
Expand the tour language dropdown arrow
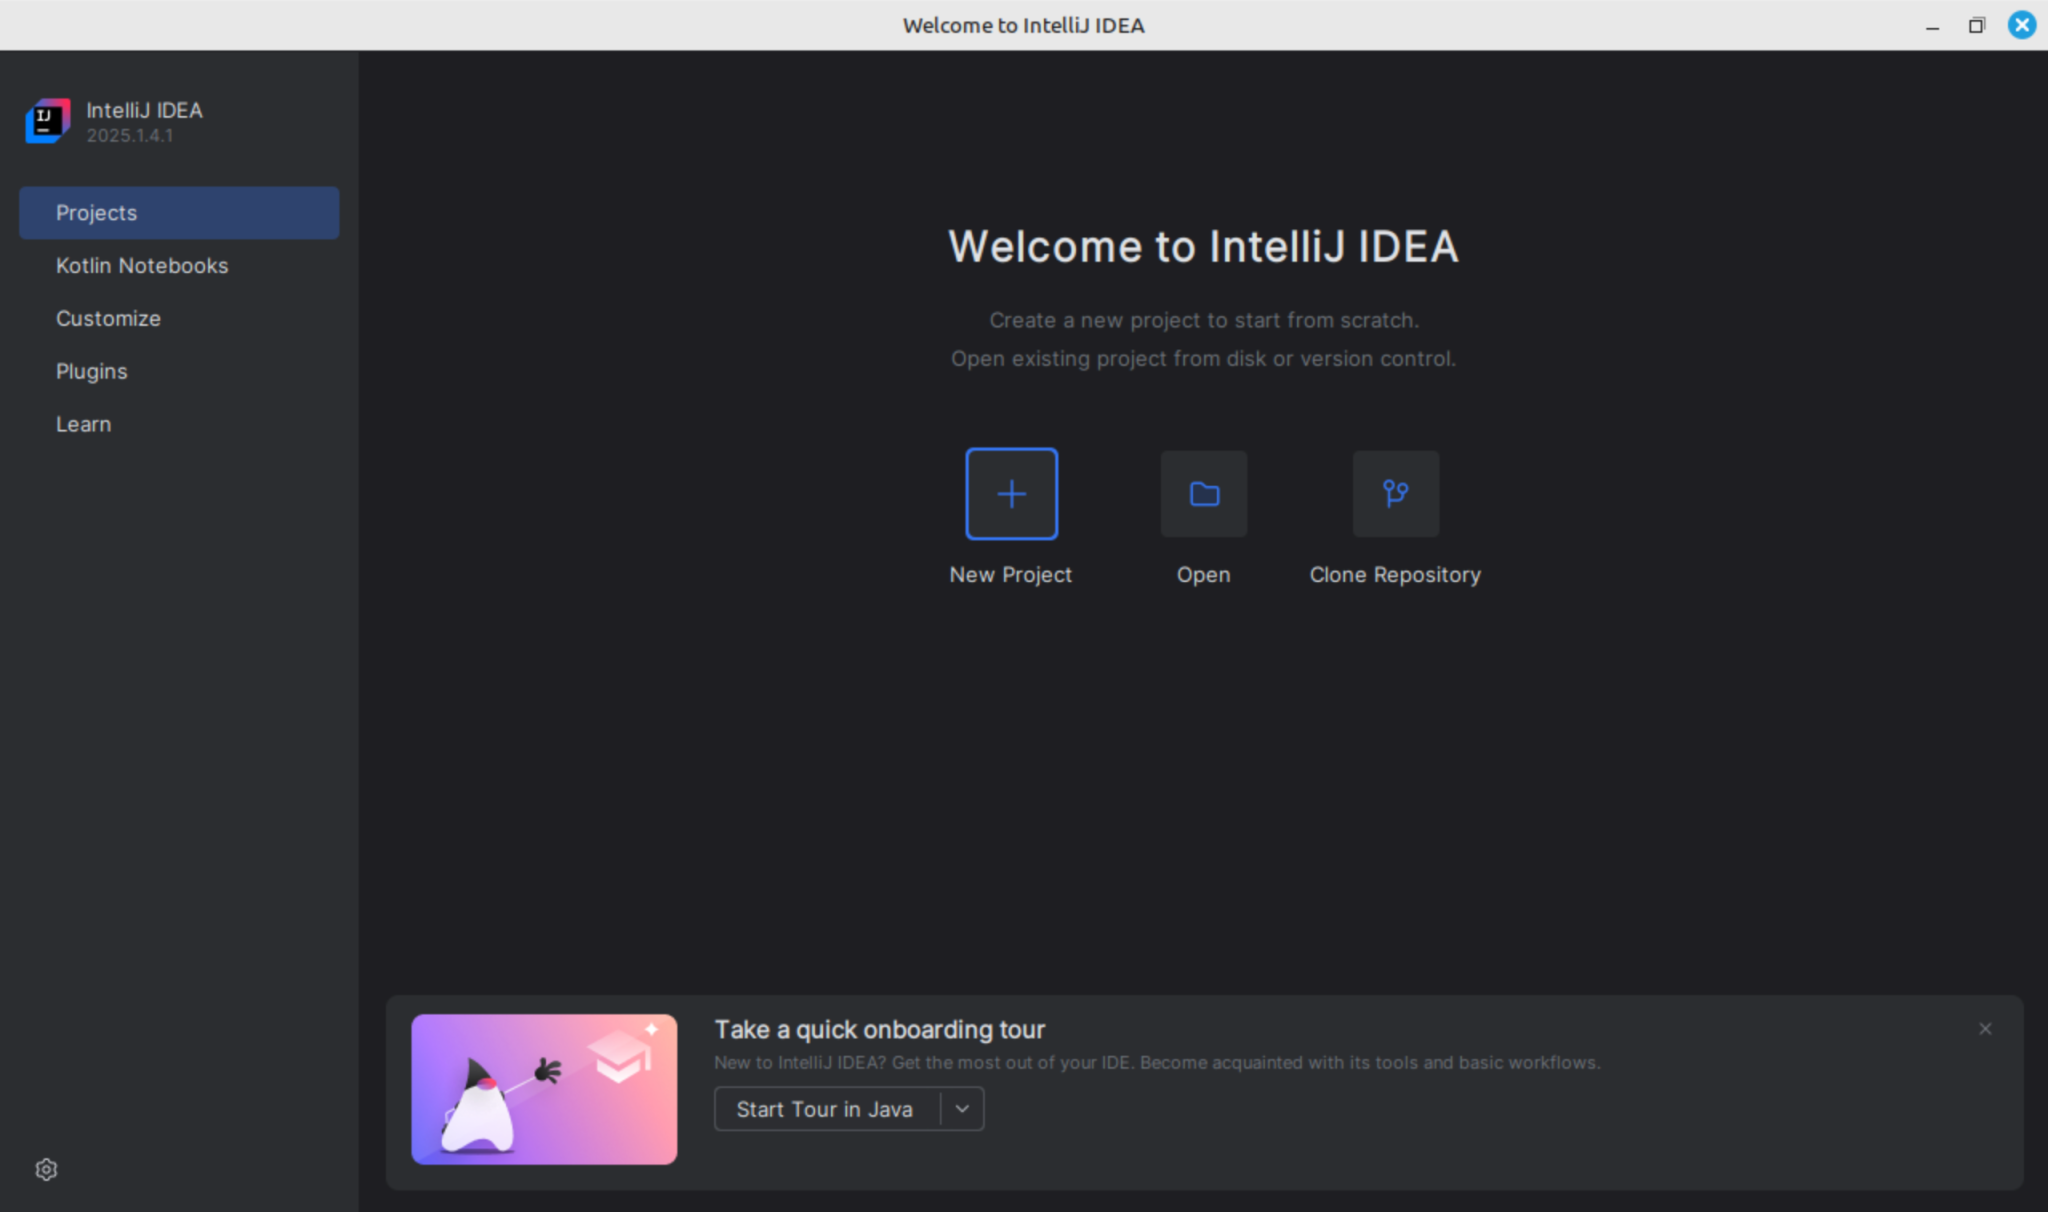click(962, 1108)
